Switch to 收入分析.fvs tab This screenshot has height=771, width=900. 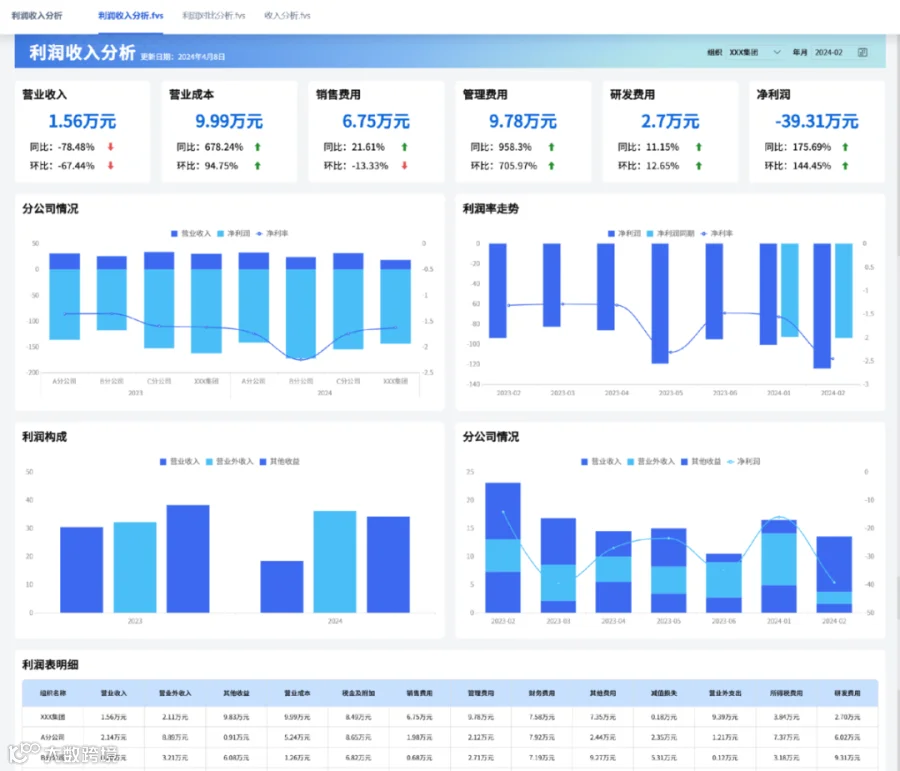tap(287, 16)
